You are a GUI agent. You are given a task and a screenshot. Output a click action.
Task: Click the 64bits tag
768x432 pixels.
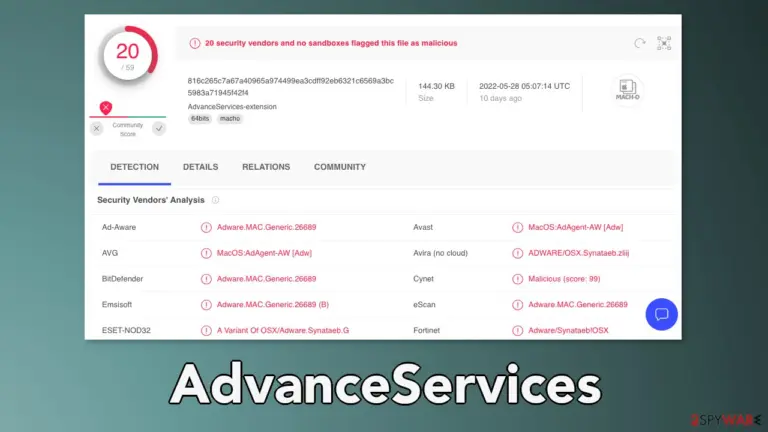(x=200, y=119)
